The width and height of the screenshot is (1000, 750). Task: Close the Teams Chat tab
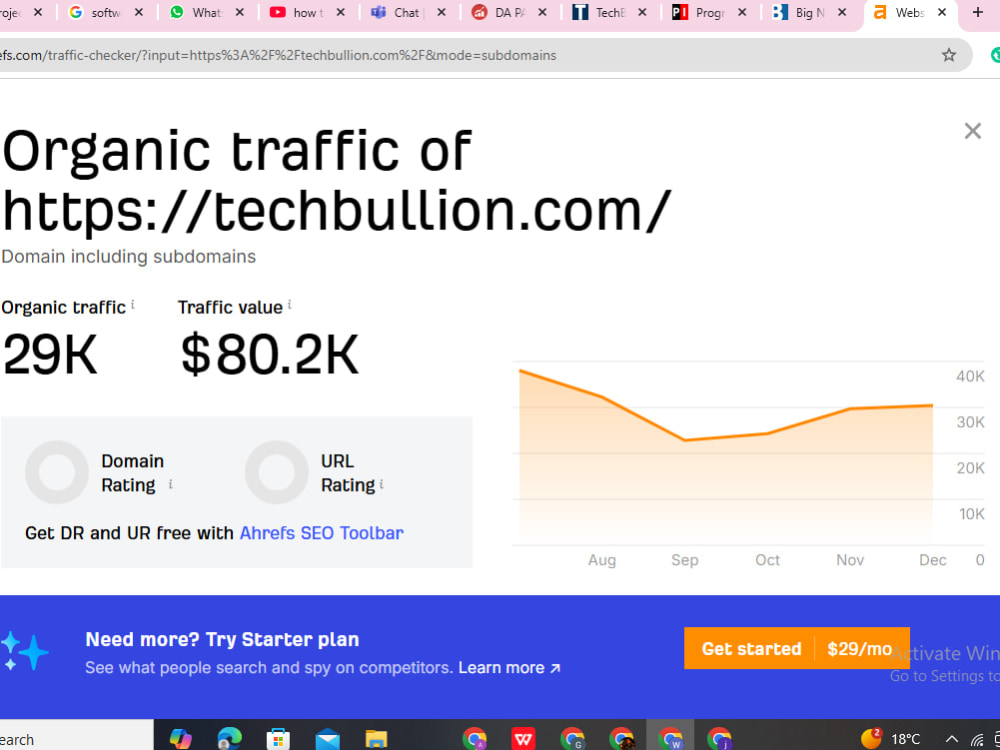coord(441,12)
